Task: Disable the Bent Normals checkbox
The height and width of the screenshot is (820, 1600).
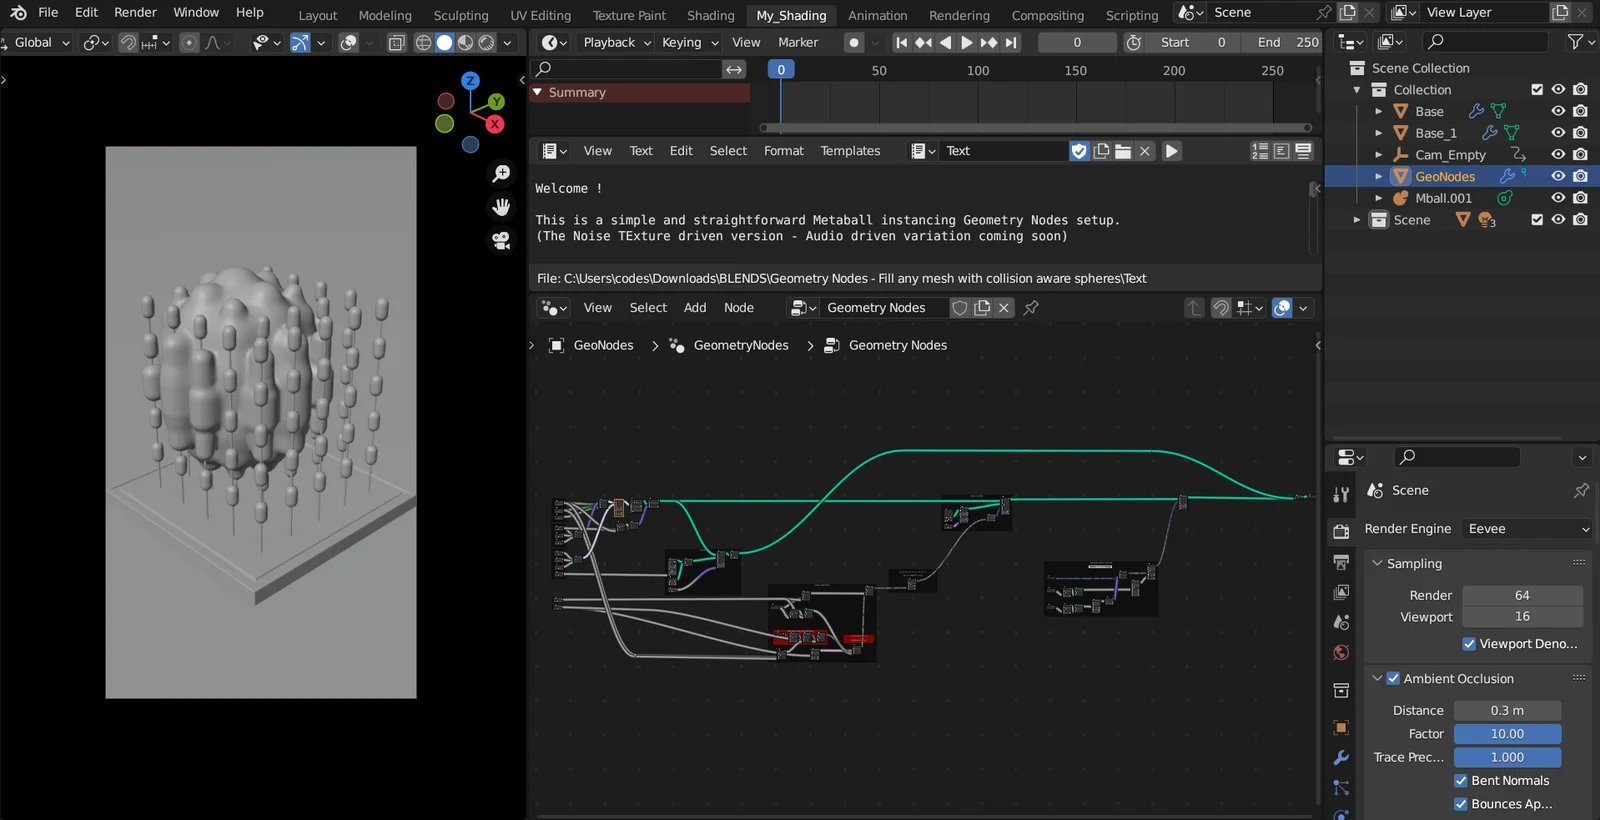Action: coord(1461,781)
